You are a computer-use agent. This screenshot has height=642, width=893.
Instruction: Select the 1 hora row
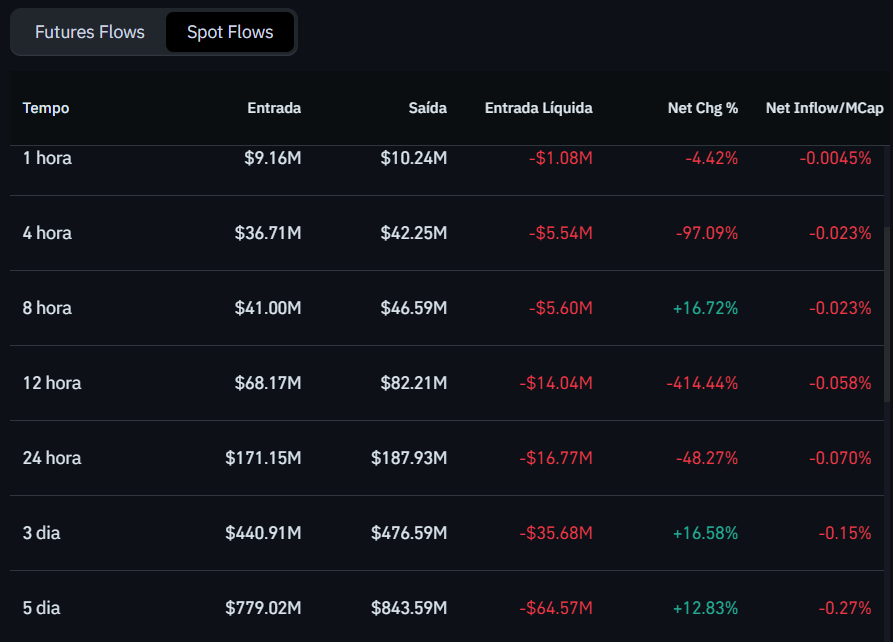[x=47, y=157]
